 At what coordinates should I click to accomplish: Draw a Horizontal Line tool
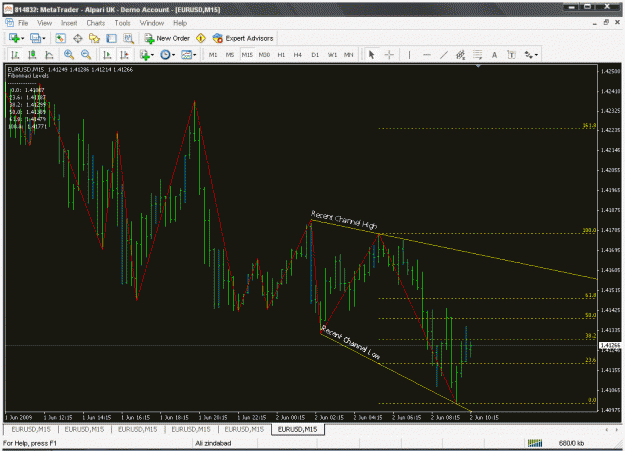tap(426, 55)
